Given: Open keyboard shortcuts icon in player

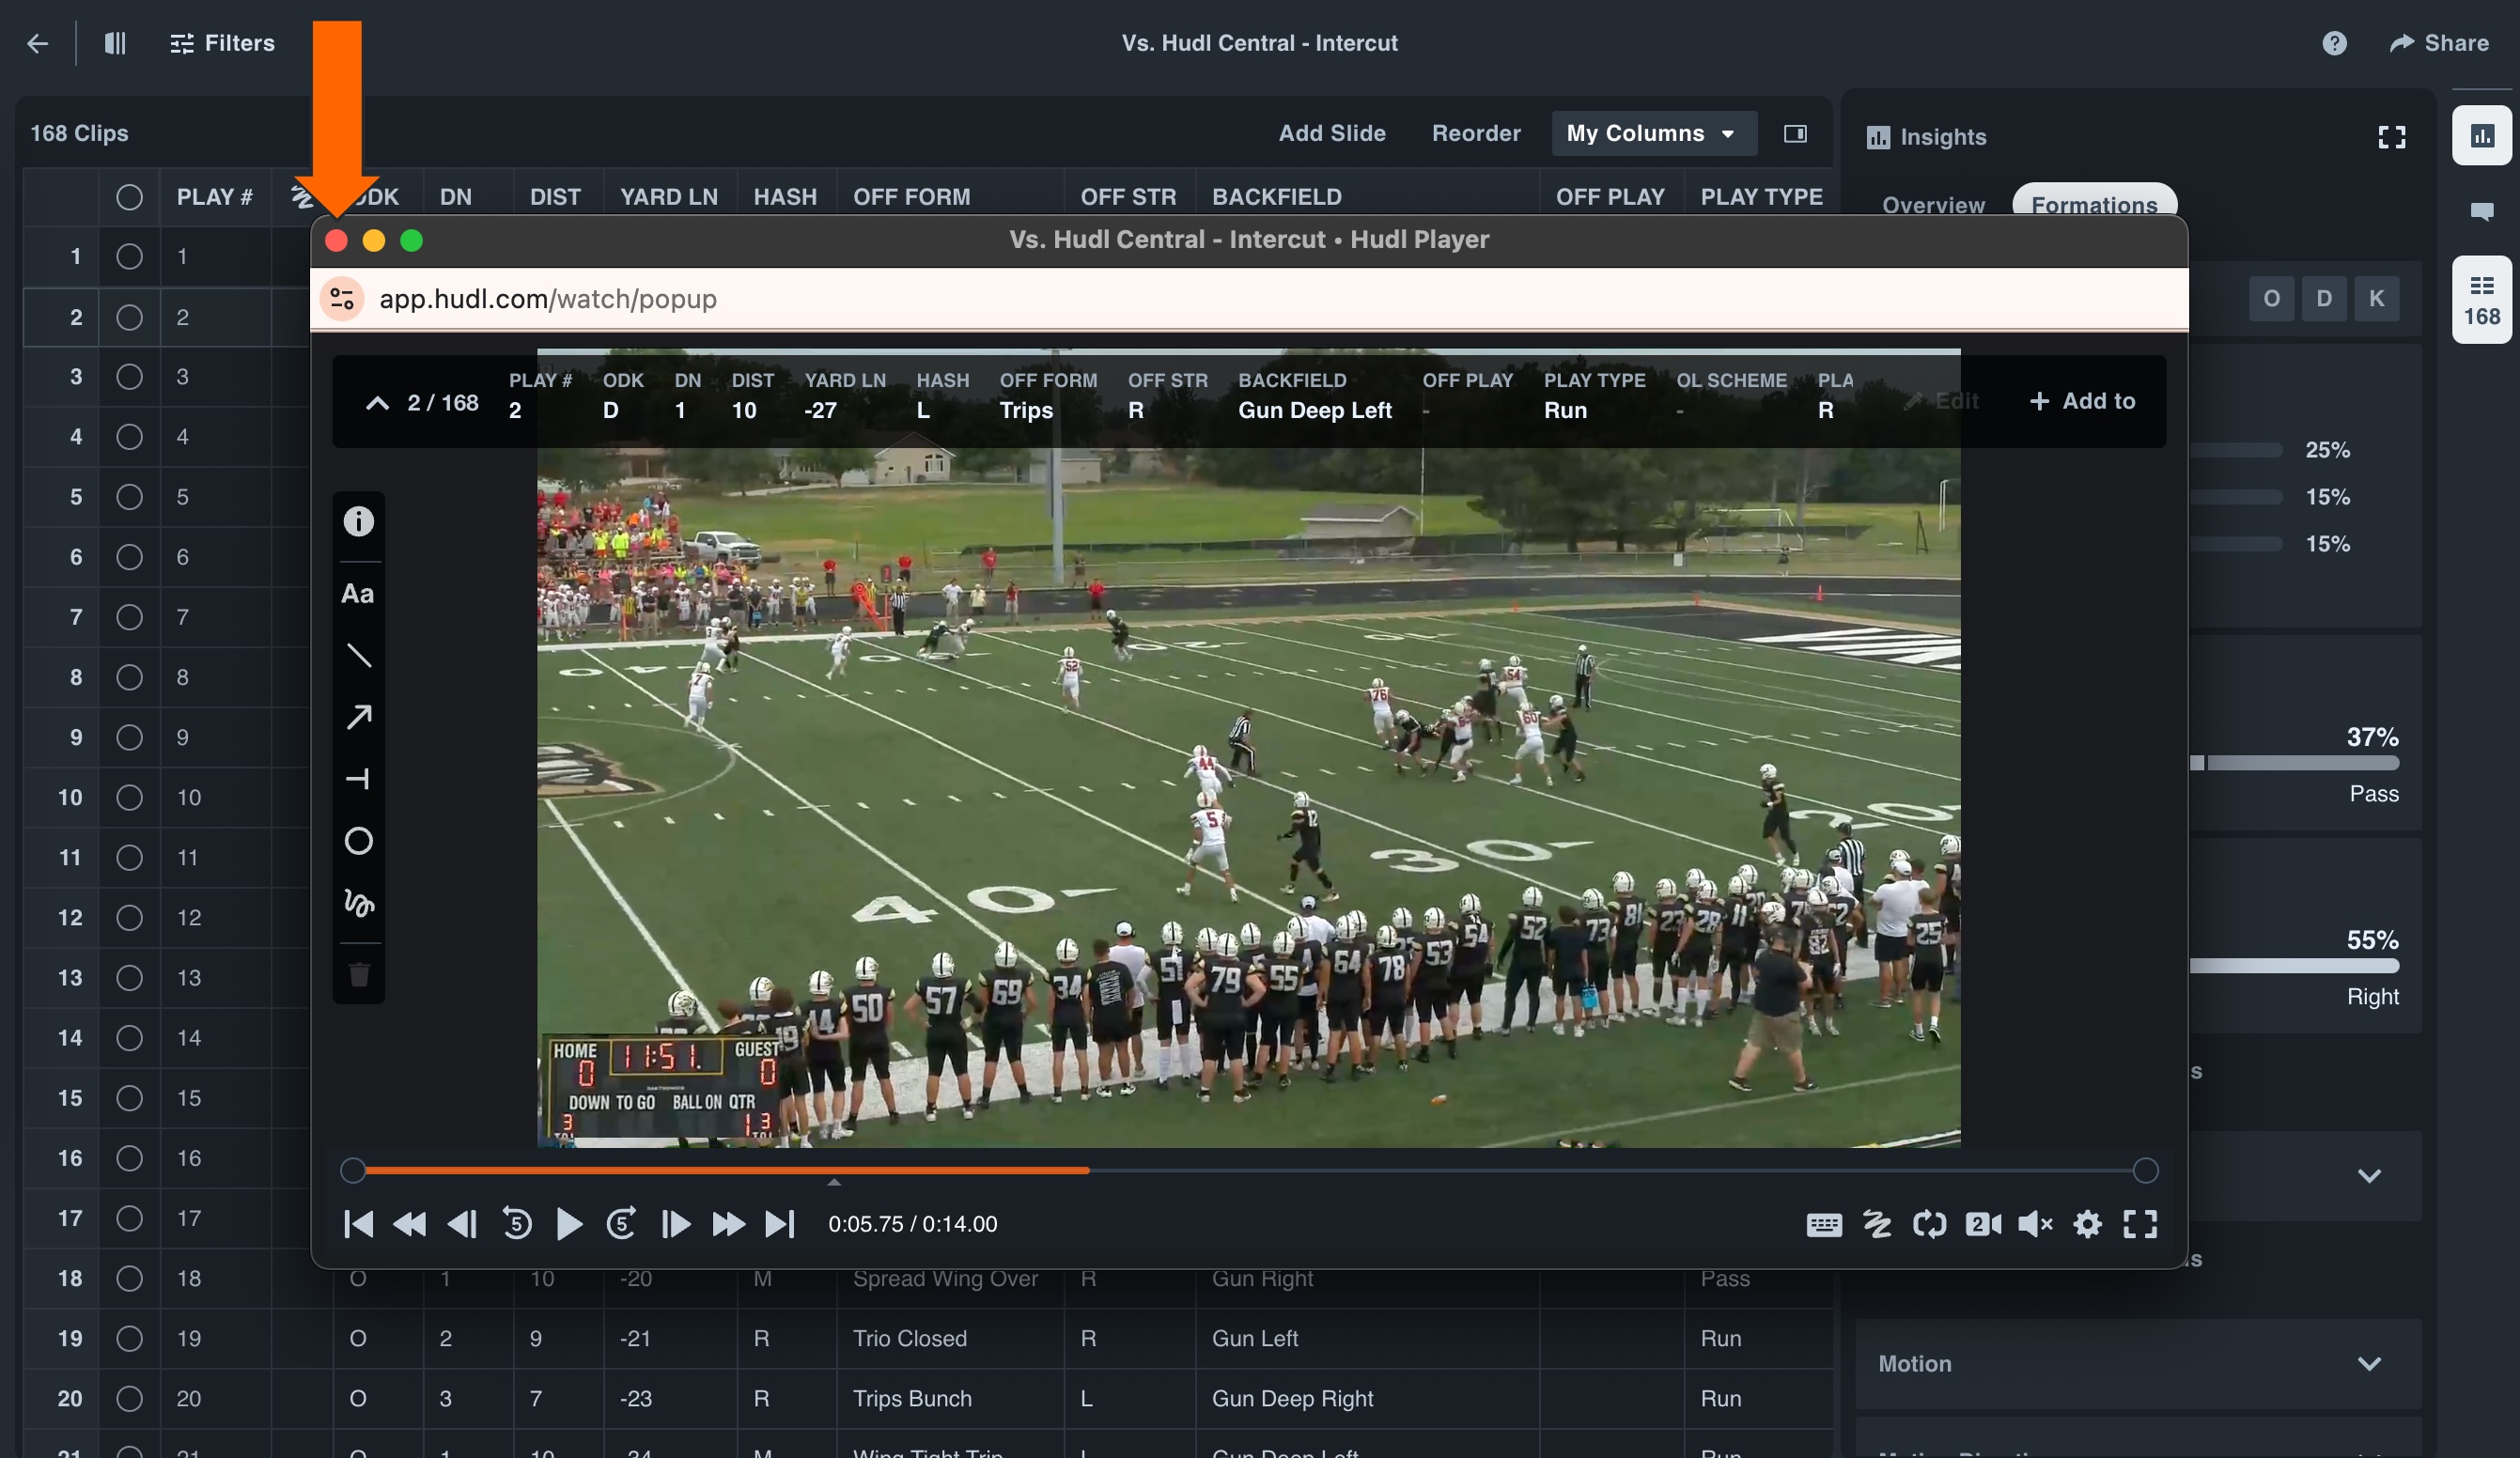Looking at the screenshot, I should point(1824,1224).
